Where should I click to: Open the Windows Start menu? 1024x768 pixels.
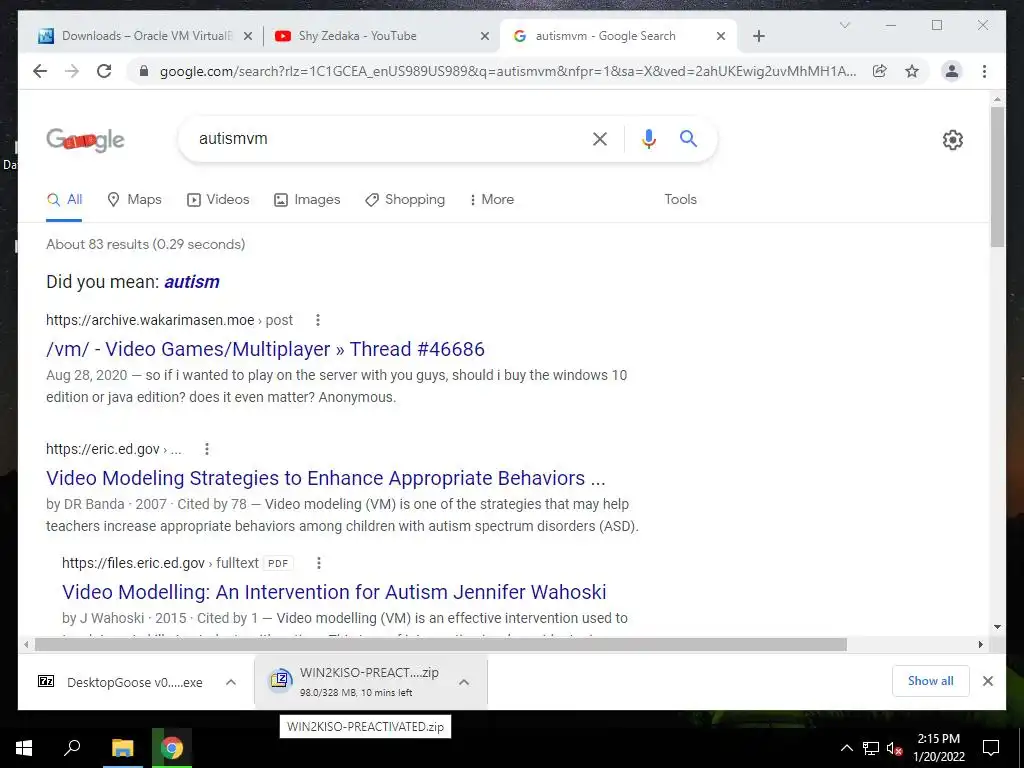24,748
